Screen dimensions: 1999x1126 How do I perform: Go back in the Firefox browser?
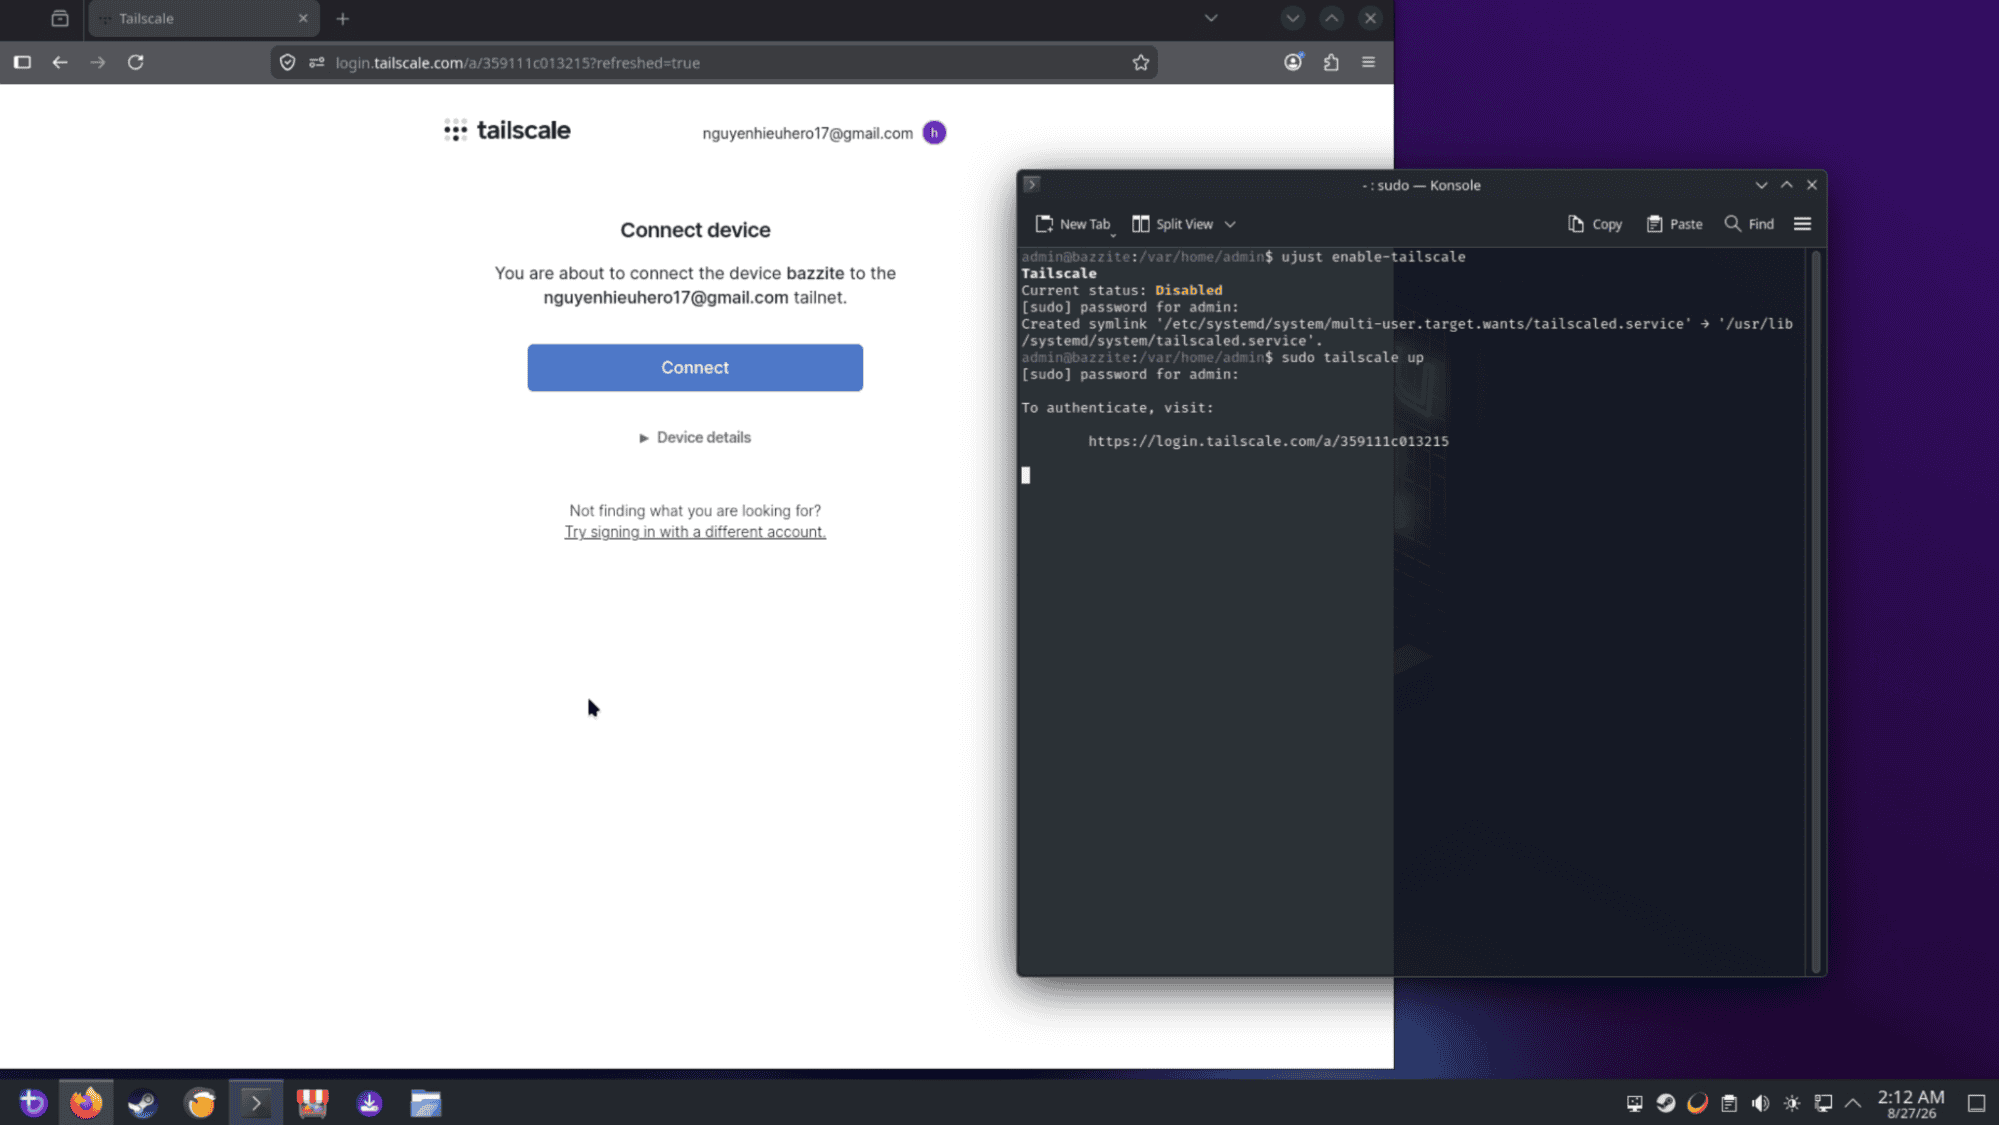click(60, 62)
